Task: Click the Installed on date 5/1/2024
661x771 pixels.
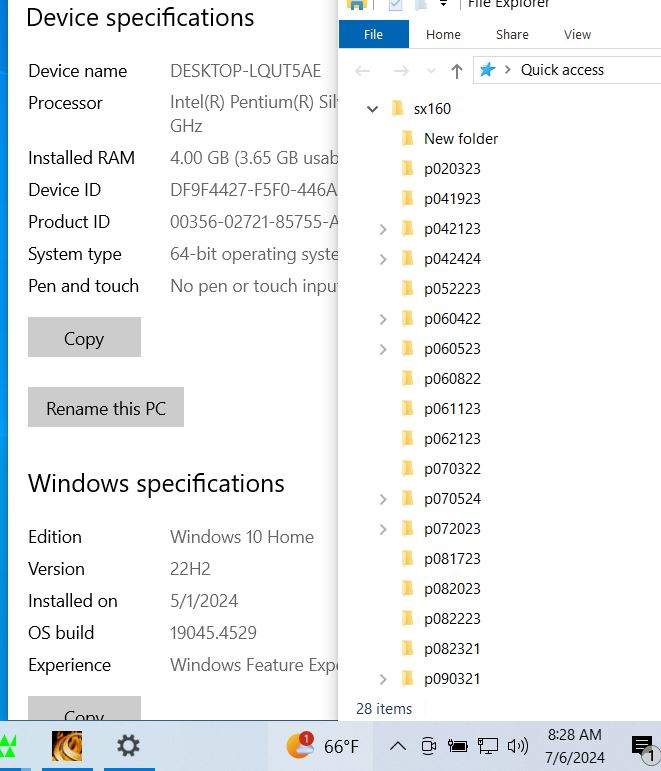Action: 204,601
